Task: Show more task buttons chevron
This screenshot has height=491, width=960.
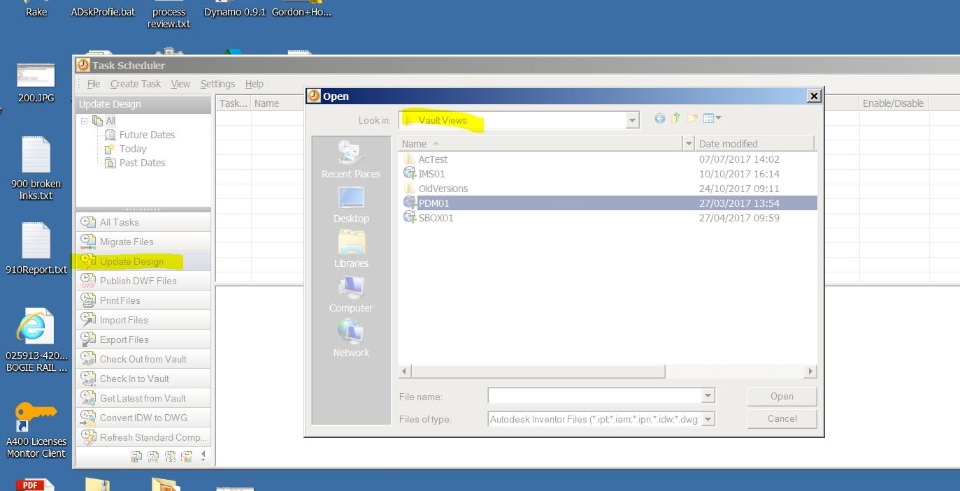Action: coord(203,455)
